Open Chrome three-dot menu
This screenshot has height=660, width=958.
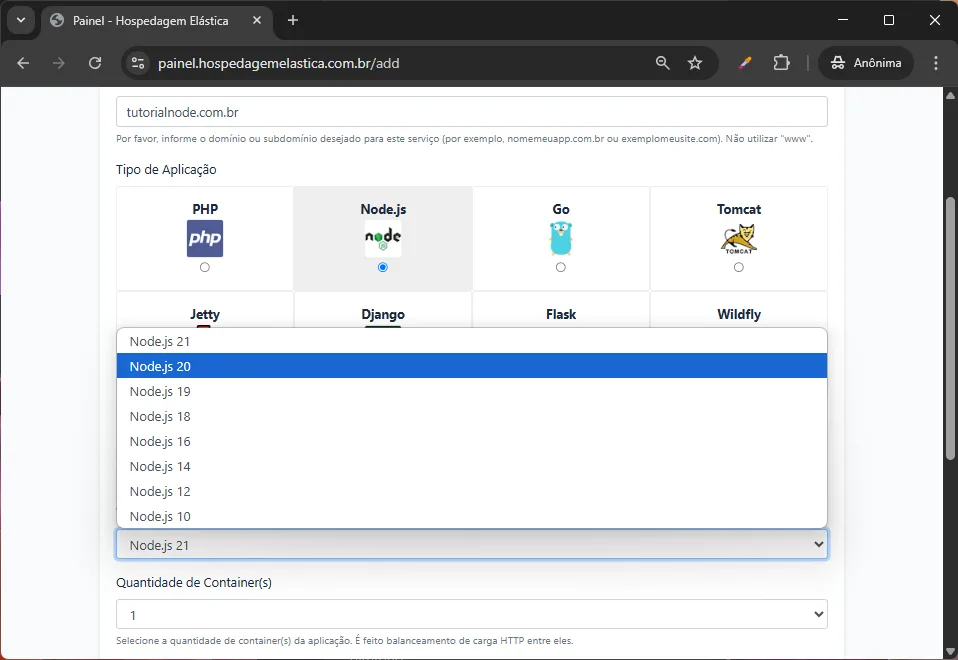(x=935, y=63)
